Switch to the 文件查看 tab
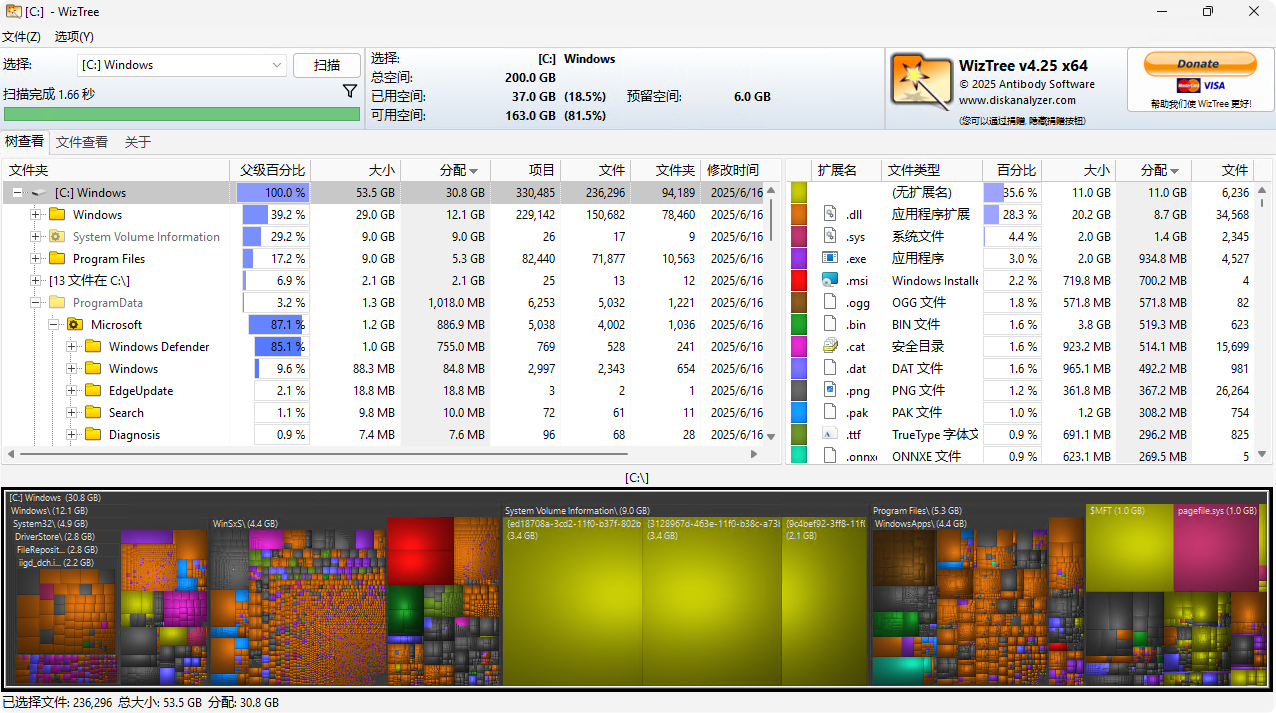The image size is (1276, 713). coord(82,142)
